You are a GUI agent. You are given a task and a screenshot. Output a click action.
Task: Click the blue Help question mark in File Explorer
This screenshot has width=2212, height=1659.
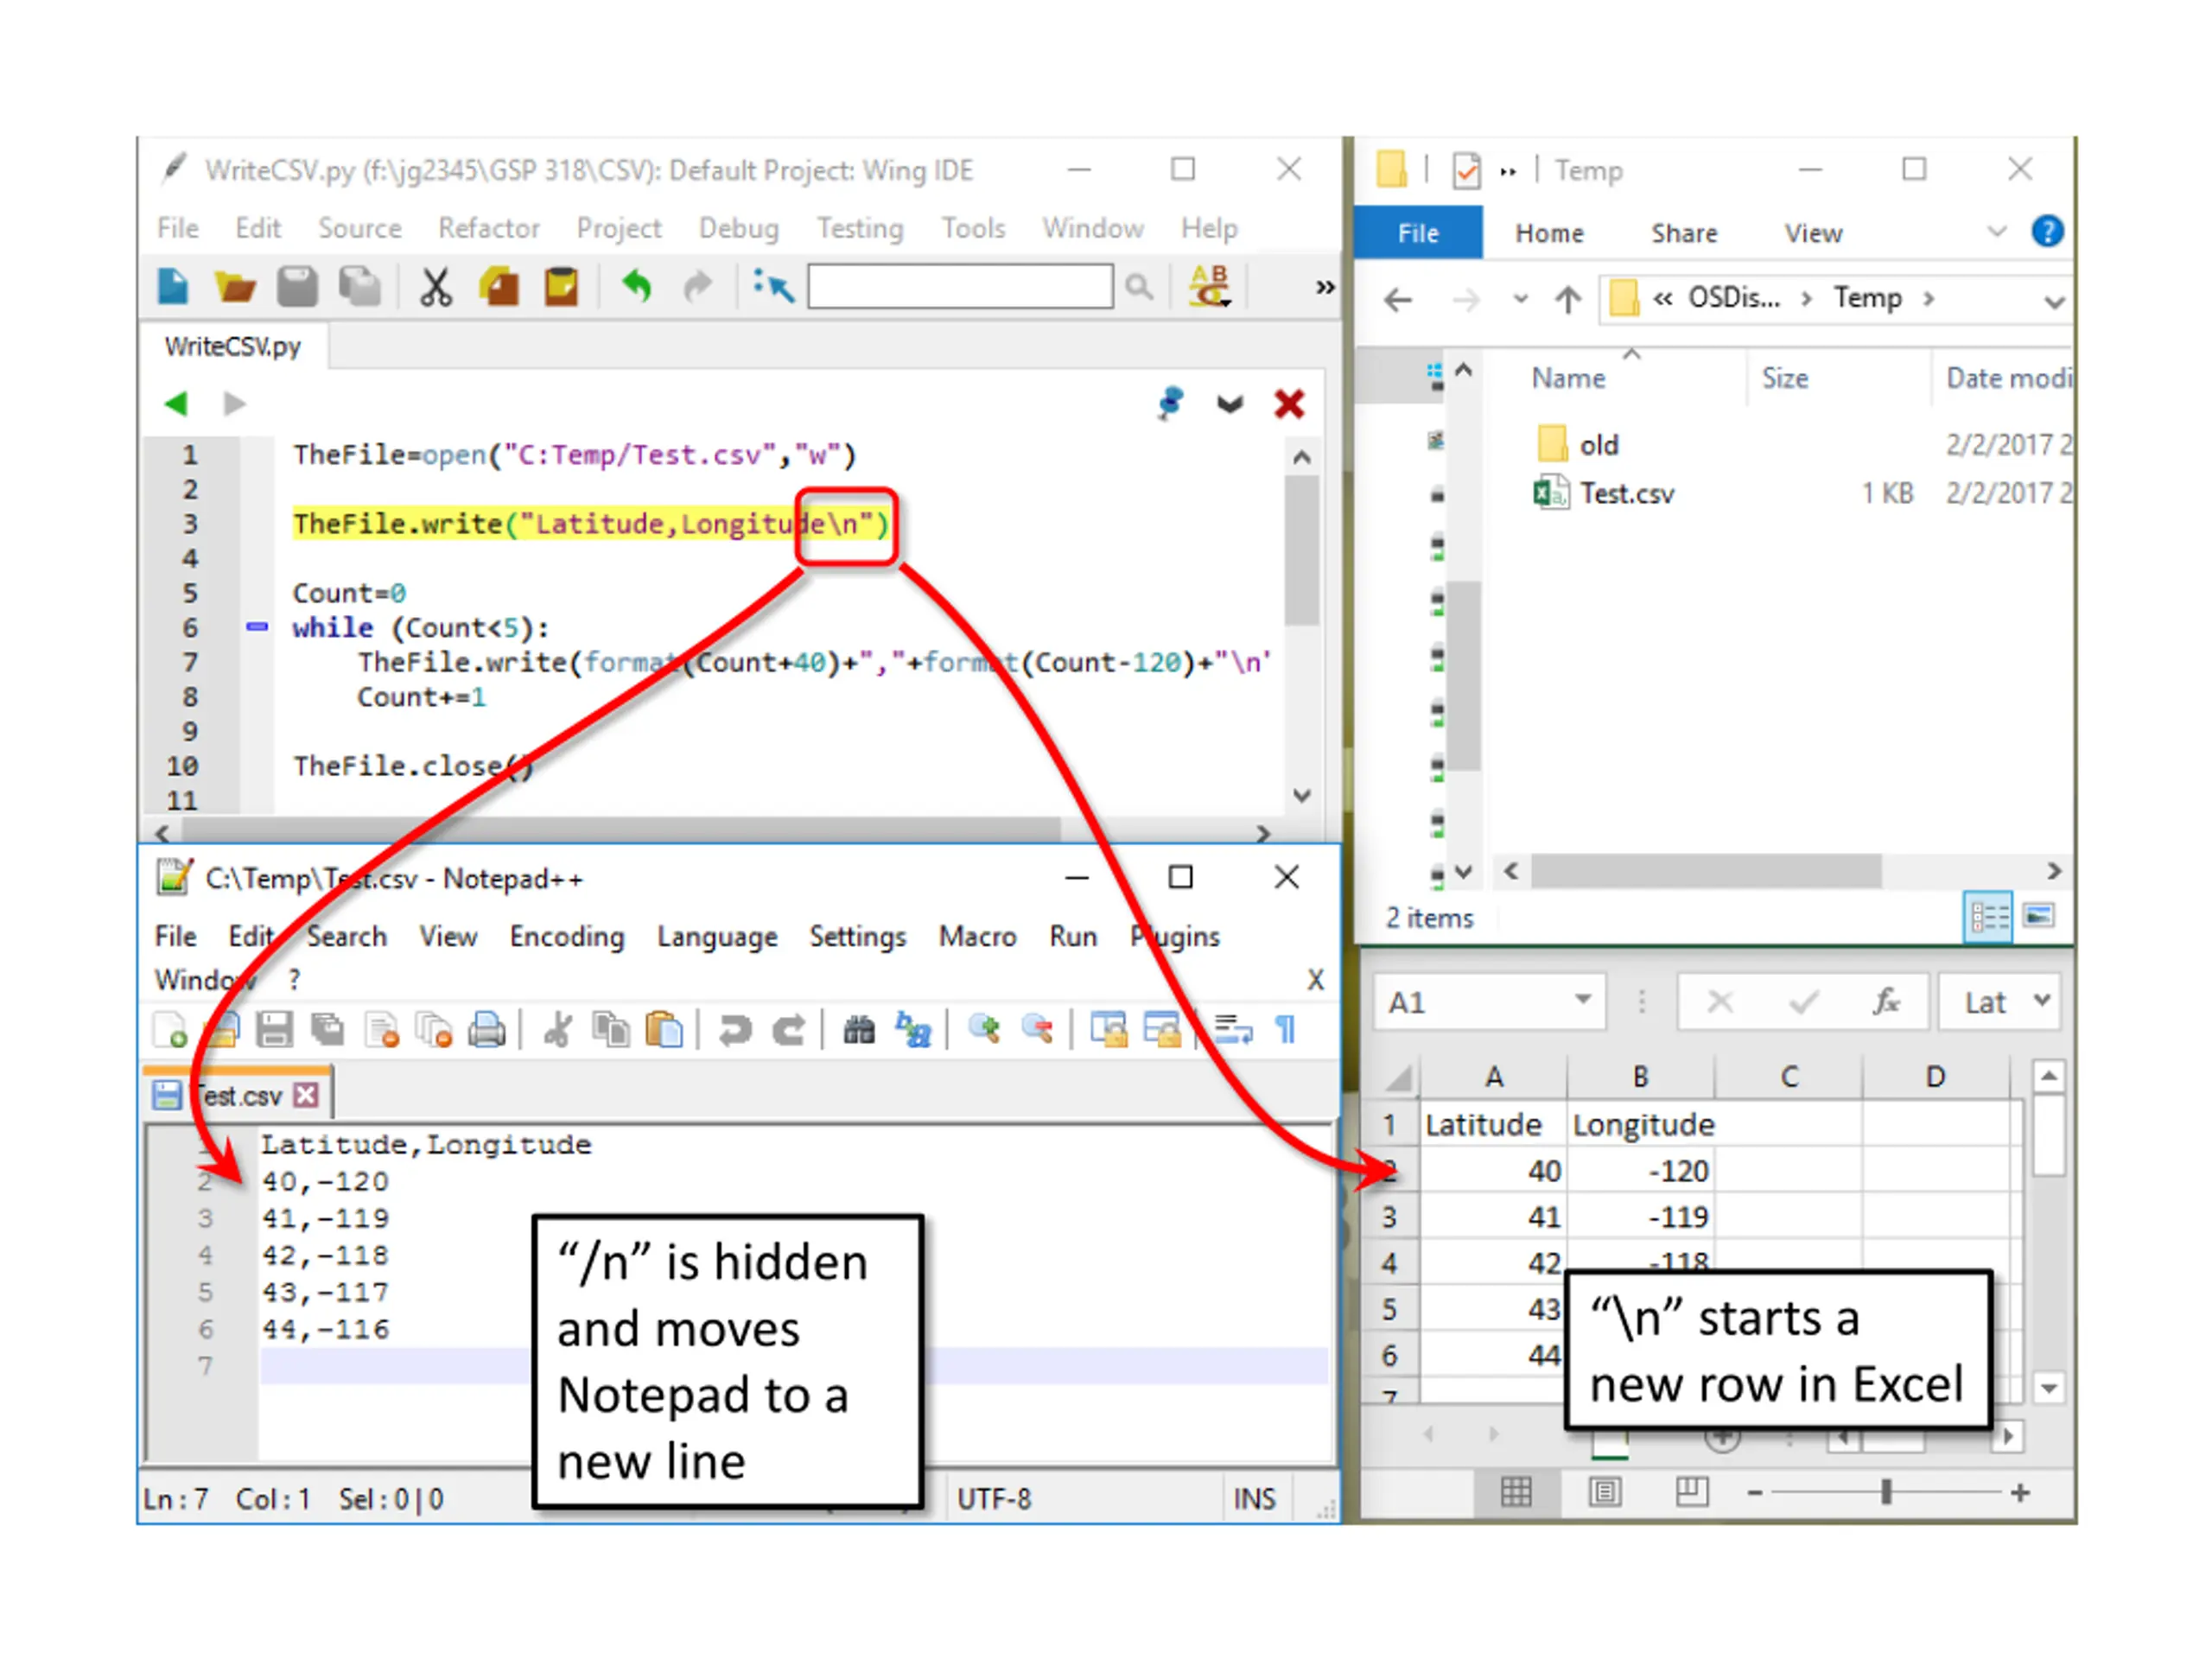click(x=2047, y=232)
